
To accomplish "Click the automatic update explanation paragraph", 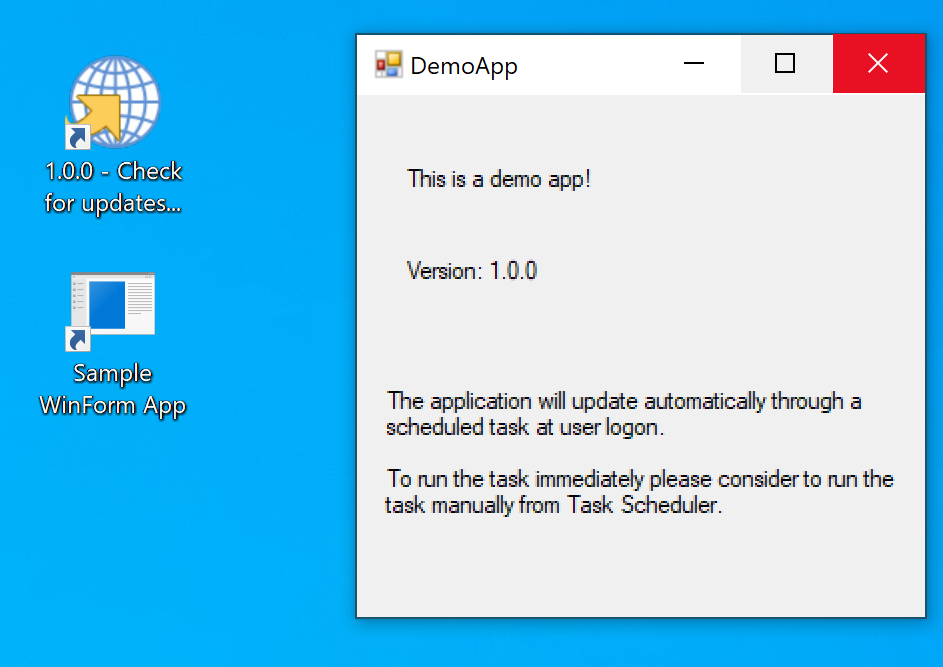I will pos(622,413).
